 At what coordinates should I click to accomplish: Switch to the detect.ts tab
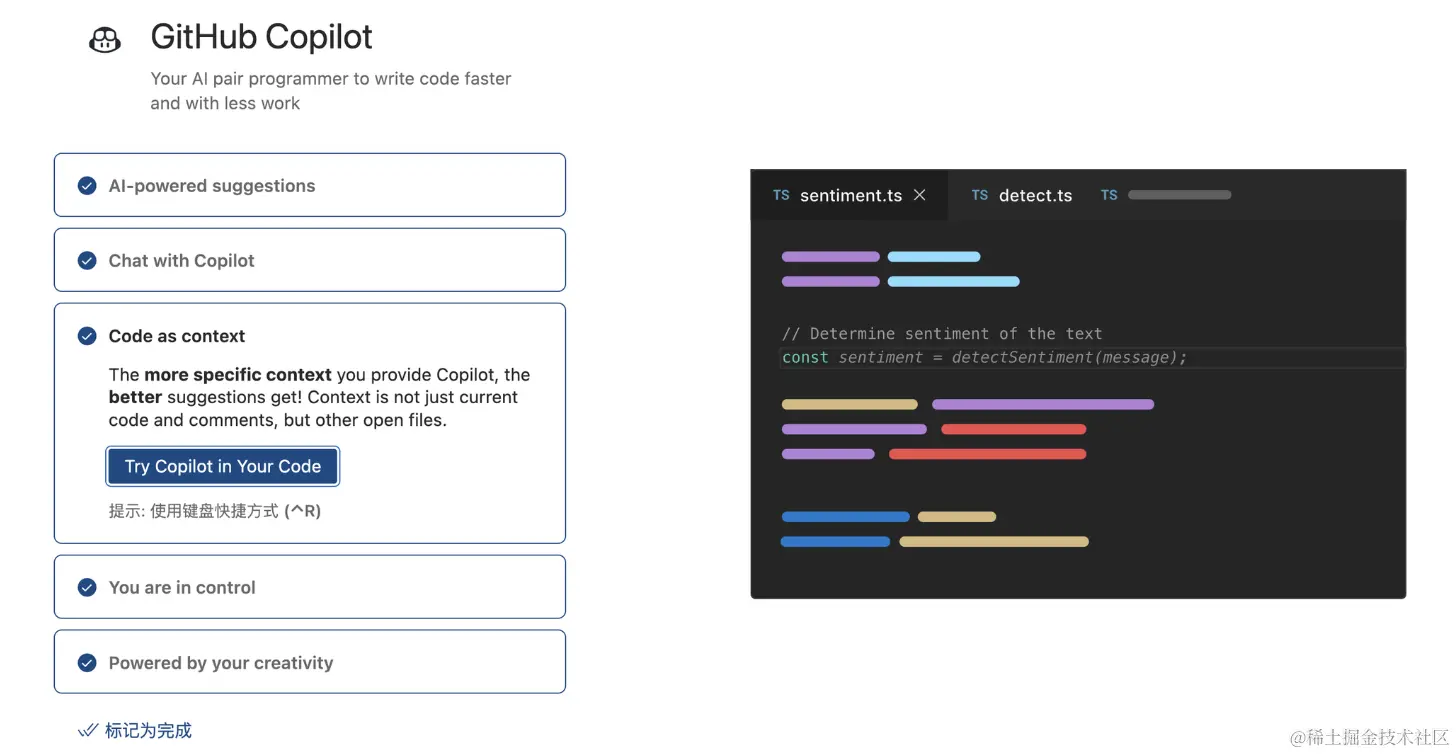pyautogui.click(x=1035, y=196)
